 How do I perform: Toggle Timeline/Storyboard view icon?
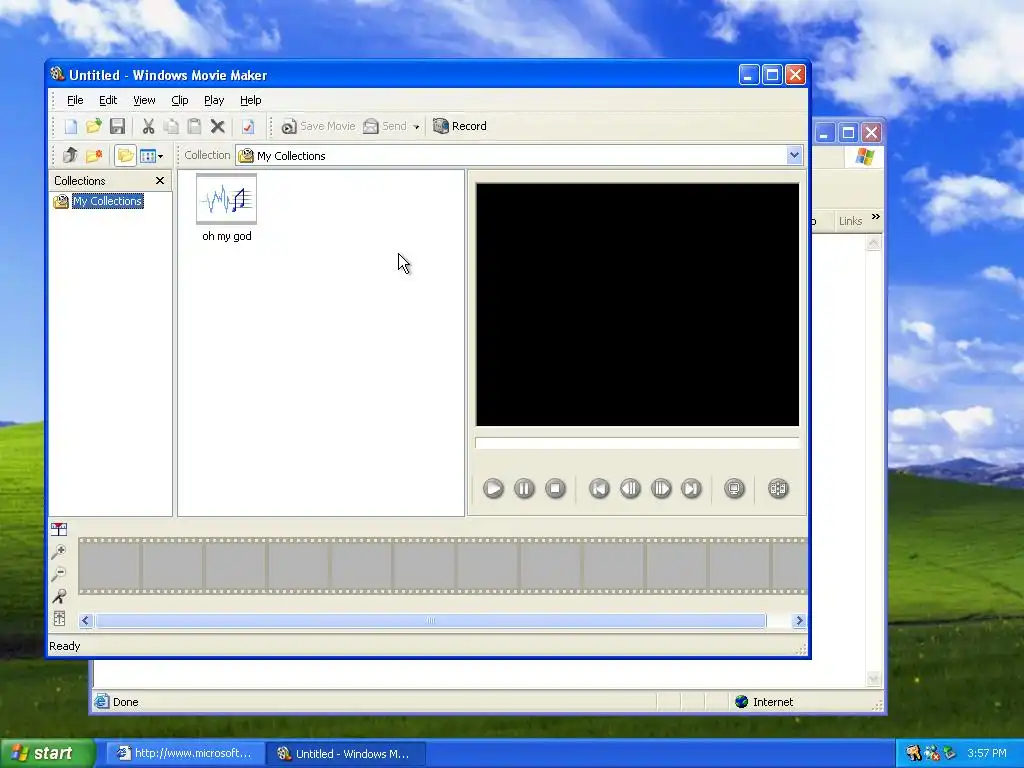click(x=59, y=529)
